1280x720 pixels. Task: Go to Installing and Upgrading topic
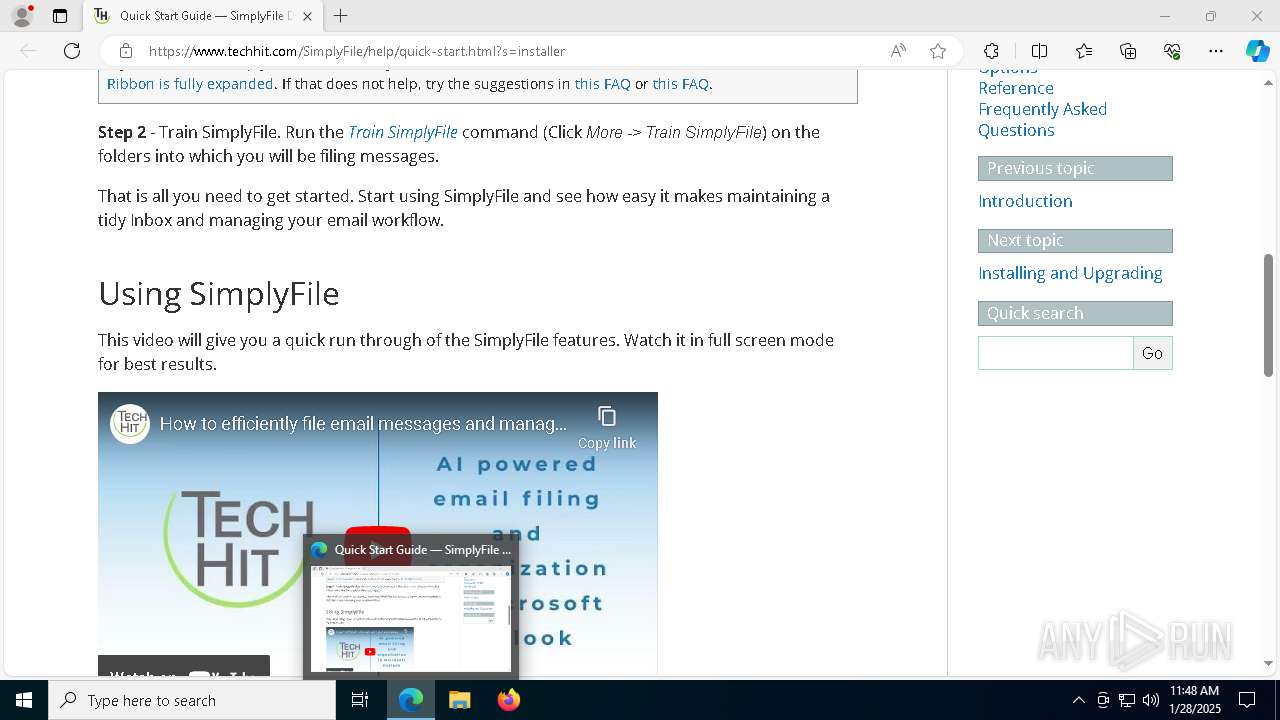[x=1070, y=273]
